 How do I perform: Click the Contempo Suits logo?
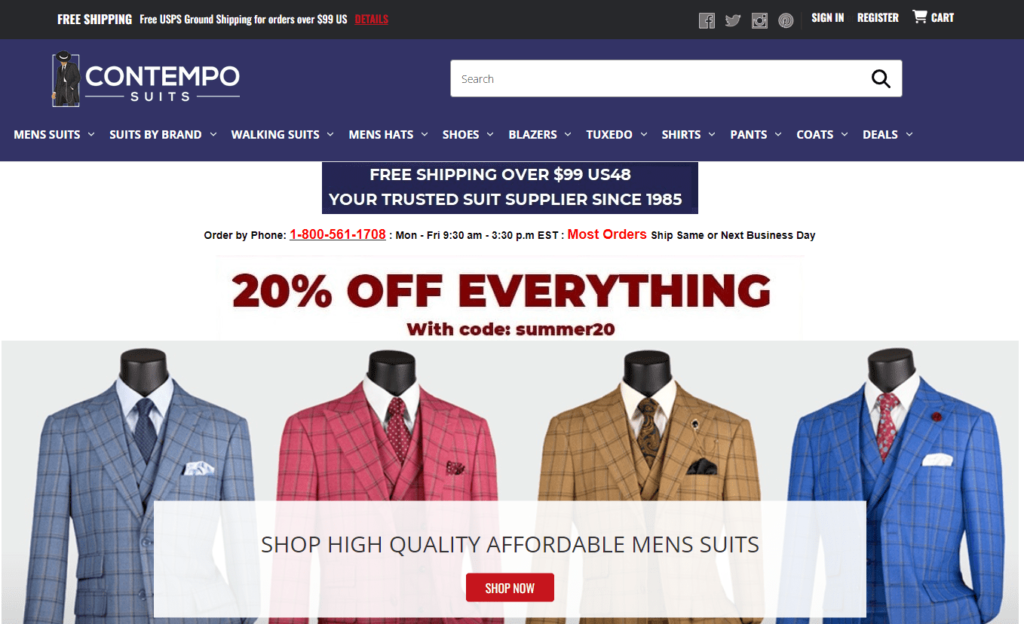point(146,79)
